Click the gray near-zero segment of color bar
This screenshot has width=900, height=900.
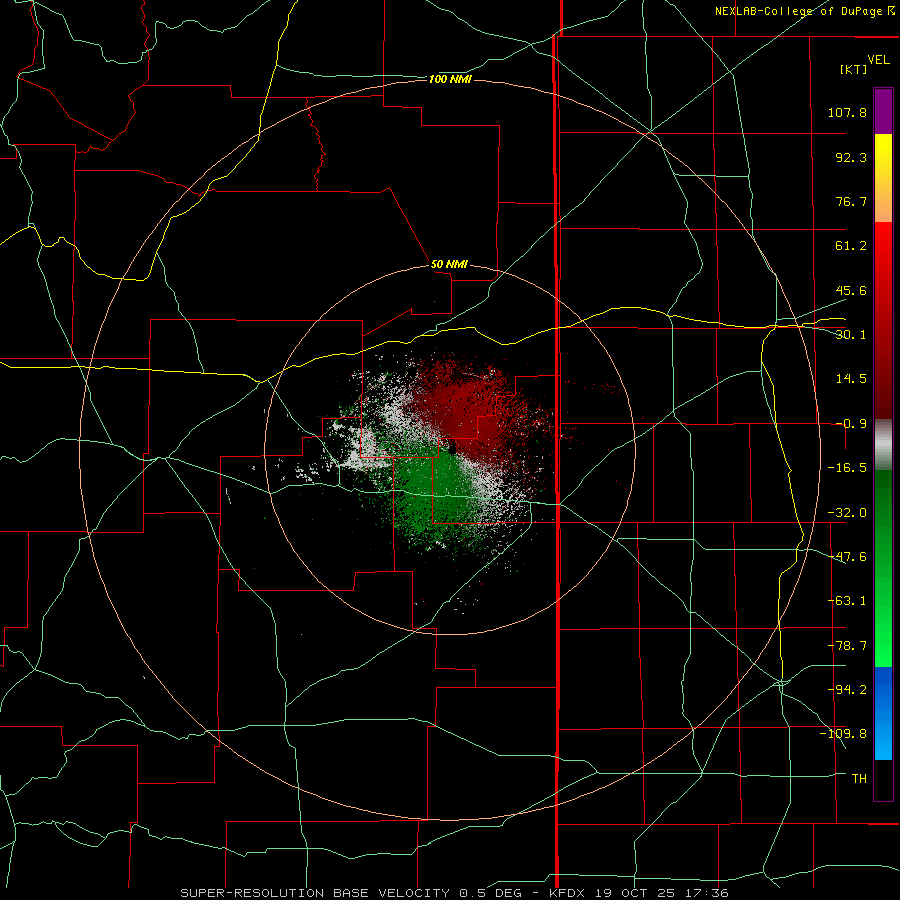click(x=883, y=444)
